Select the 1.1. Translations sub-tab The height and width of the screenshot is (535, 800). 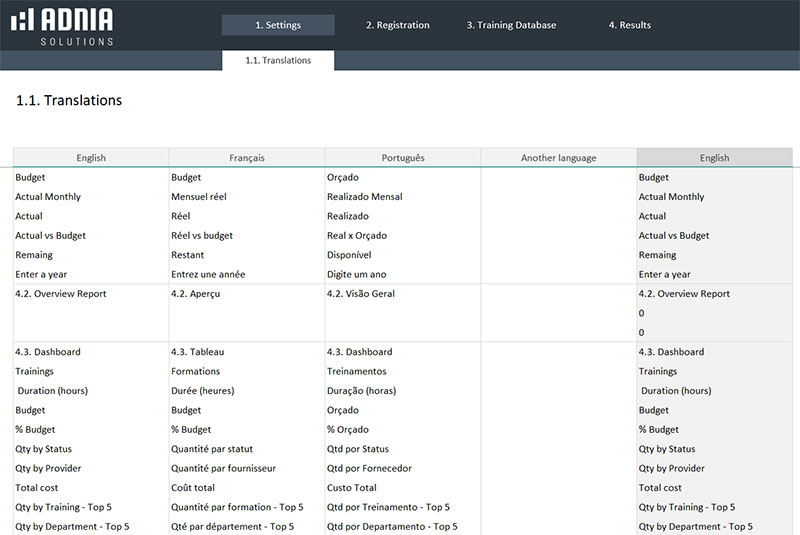[278, 60]
